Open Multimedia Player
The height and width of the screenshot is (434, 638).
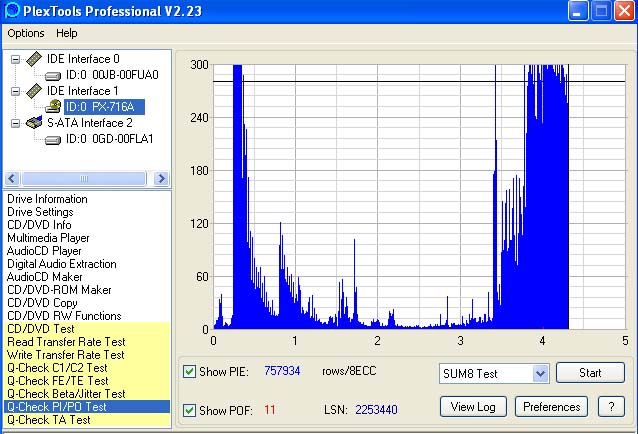pos(48,238)
